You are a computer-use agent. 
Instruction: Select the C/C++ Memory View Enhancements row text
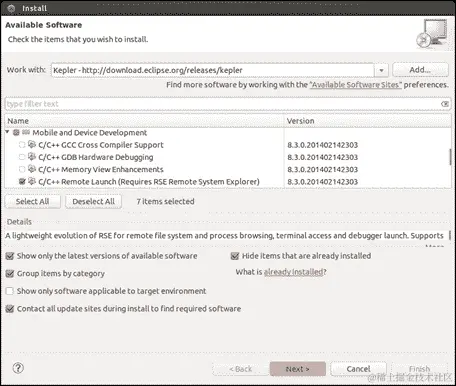pos(101,170)
